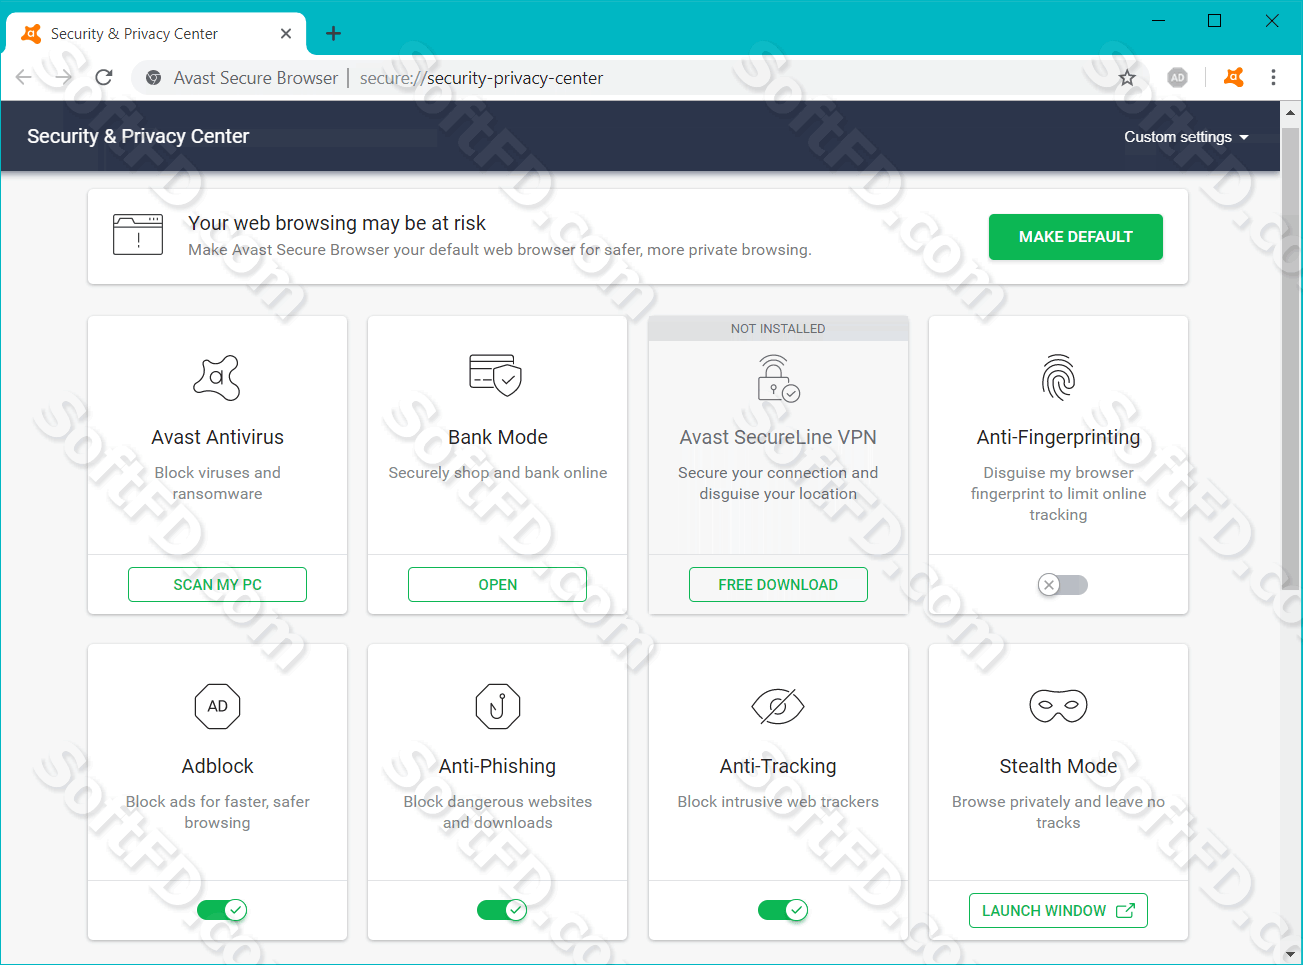This screenshot has width=1303, height=965.
Task: Click 'Block intrusive web trackers' description
Action: click(778, 802)
